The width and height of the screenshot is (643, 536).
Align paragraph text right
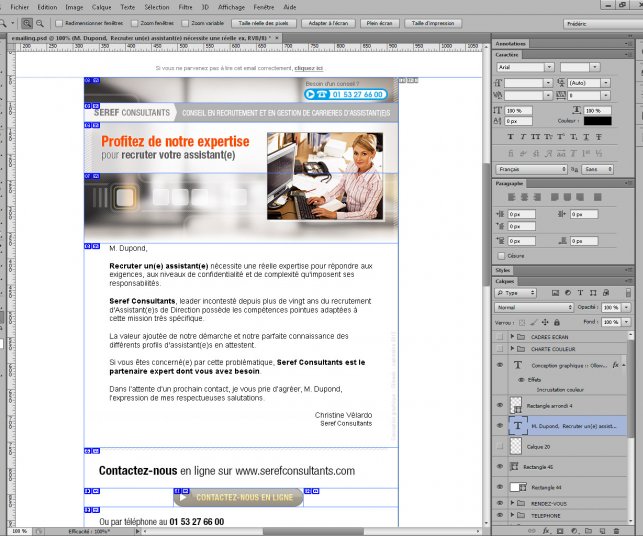537,197
